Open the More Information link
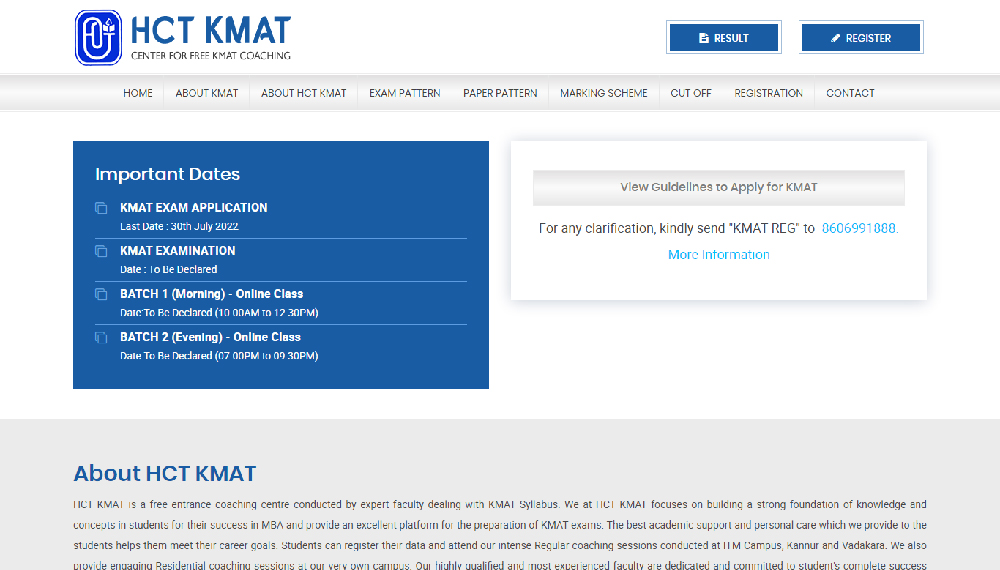 718,255
